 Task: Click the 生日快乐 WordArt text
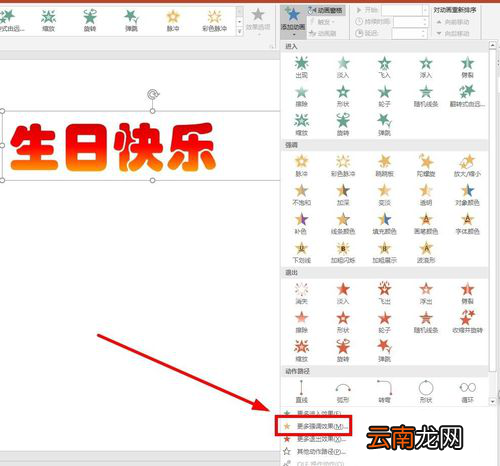[x=113, y=147]
